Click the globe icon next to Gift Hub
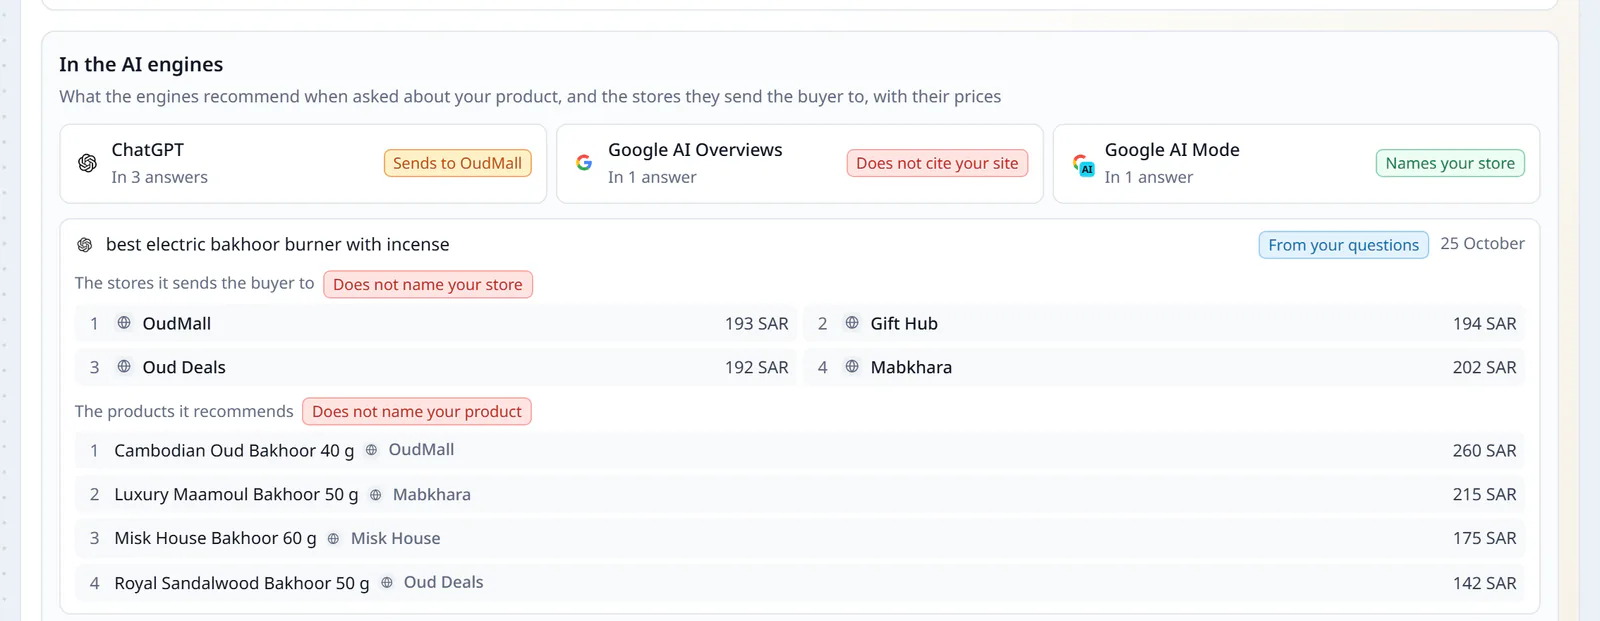 coord(852,323)
